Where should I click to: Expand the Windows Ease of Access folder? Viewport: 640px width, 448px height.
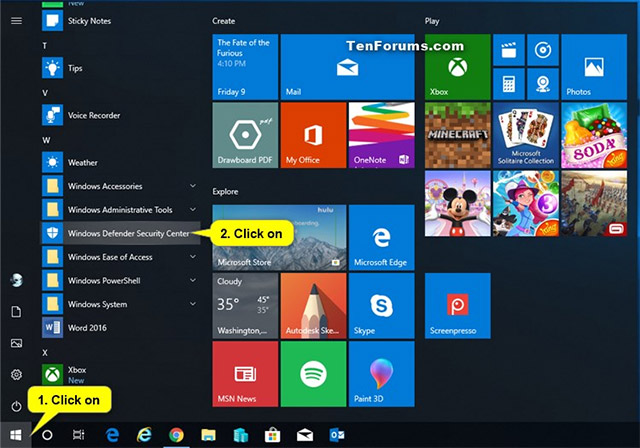click(x=120, y=257)
